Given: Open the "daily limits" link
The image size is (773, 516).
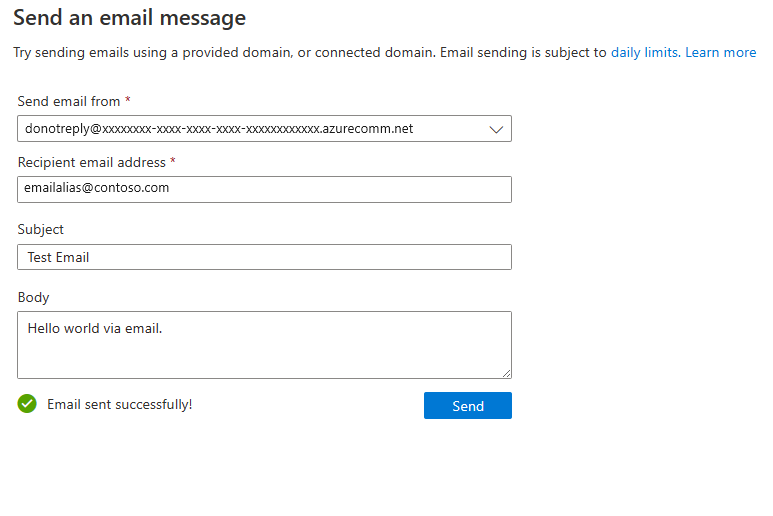Looking at the screenshot, I should [645, 52].
